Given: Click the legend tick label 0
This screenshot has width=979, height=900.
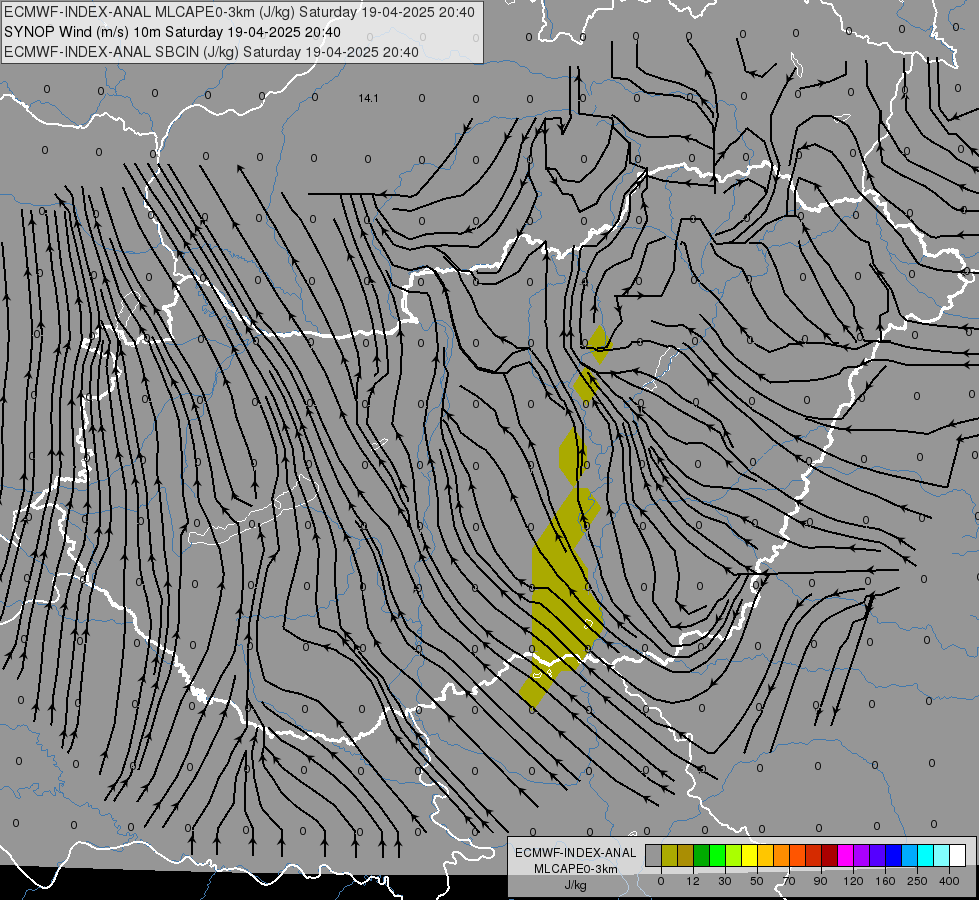Looking at the screenshot, I should (x=661, y=881).
